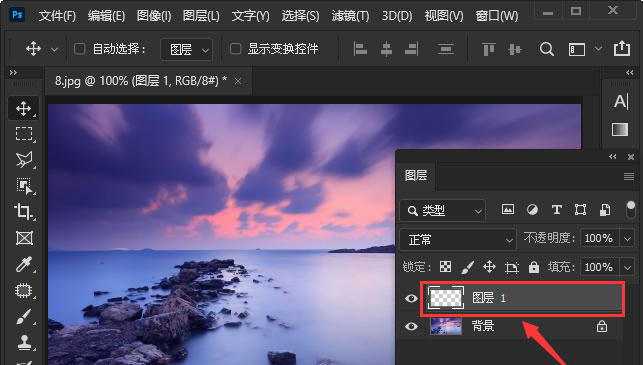
Task: Click the 背景 layer thumbnail
Action: (x=446, y=326)
